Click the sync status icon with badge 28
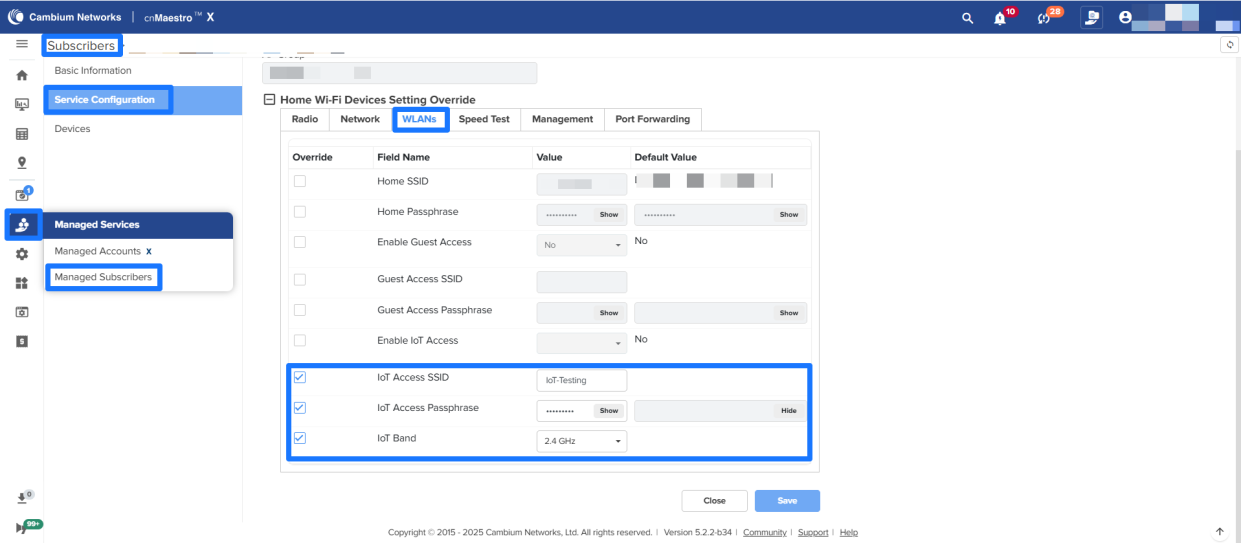 [x=1045, y=18]
